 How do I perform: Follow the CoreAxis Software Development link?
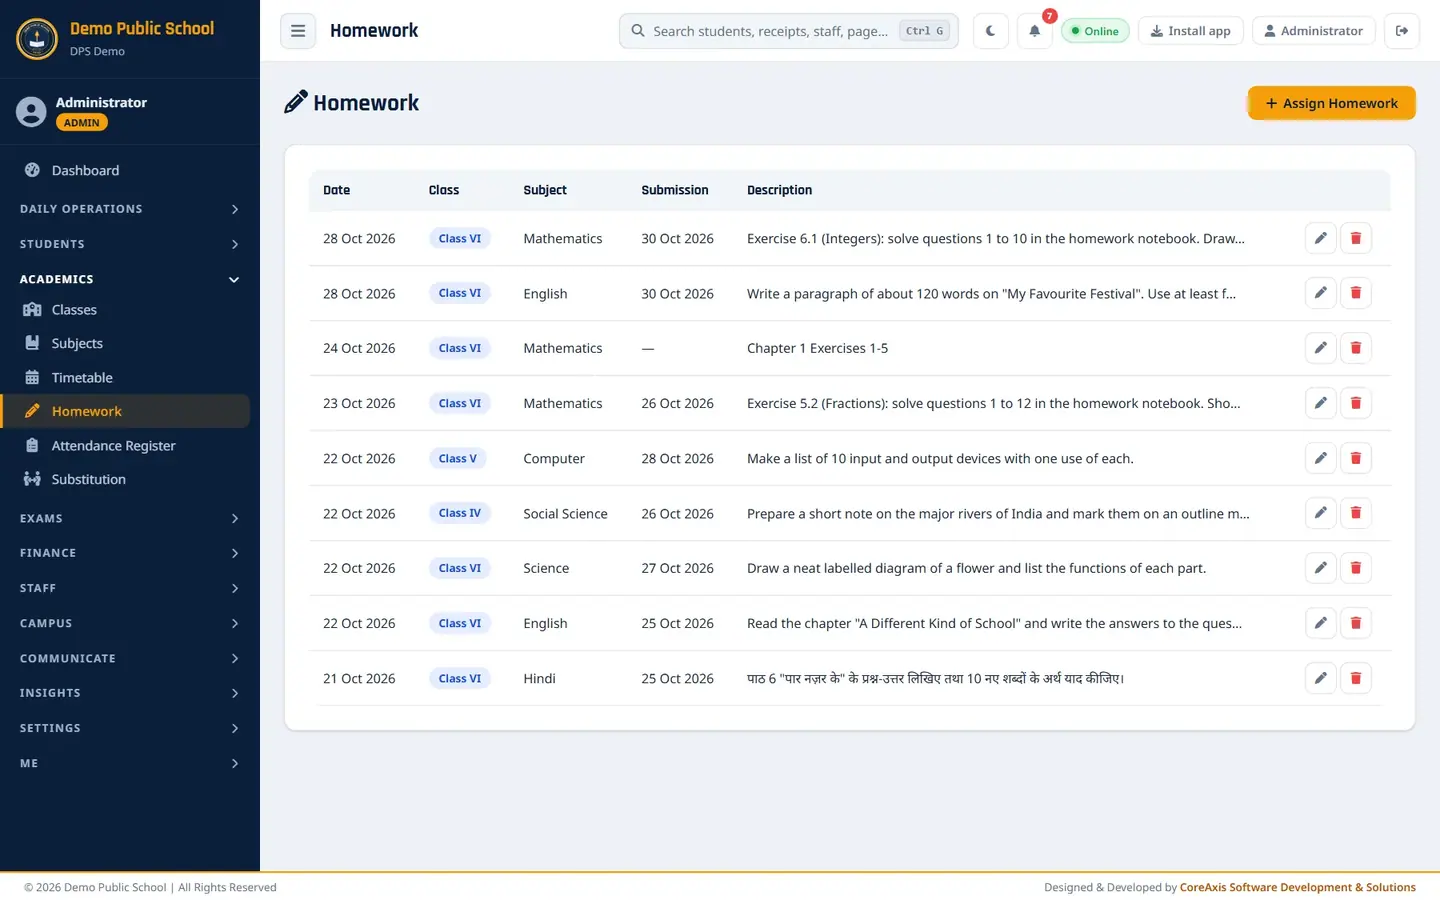coord(1297,887)
